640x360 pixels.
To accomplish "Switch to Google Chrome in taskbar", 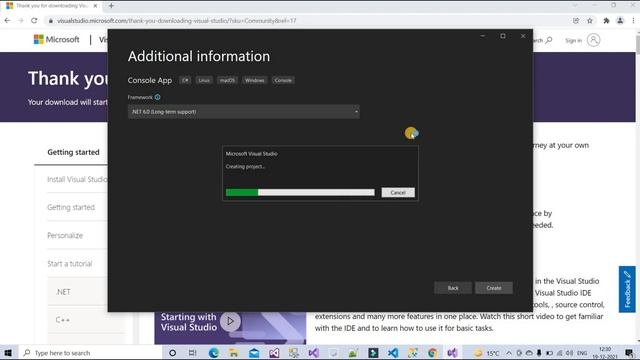I will [x=433, y=353].
